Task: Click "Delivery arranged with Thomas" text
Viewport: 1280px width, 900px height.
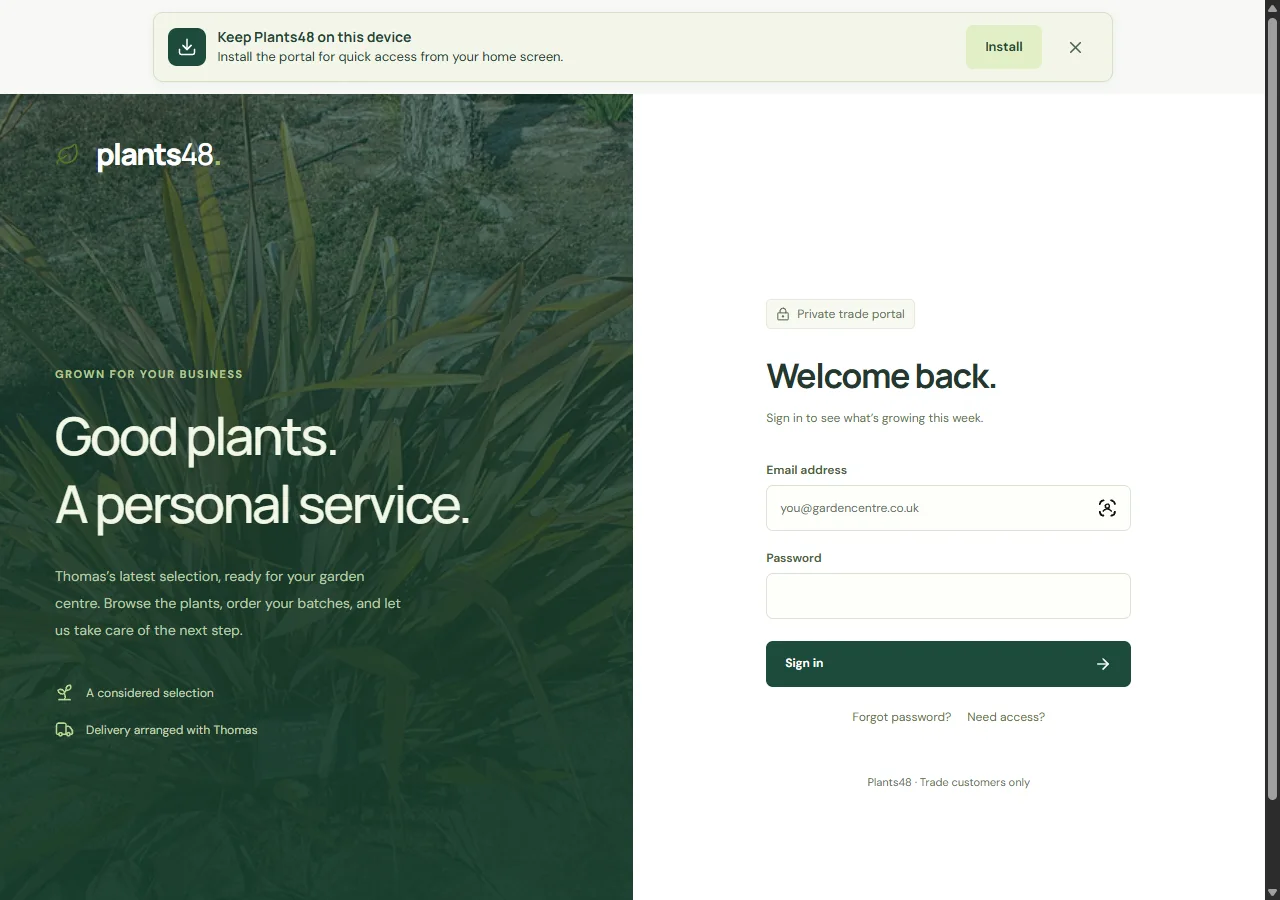Action: coord(172,730)
